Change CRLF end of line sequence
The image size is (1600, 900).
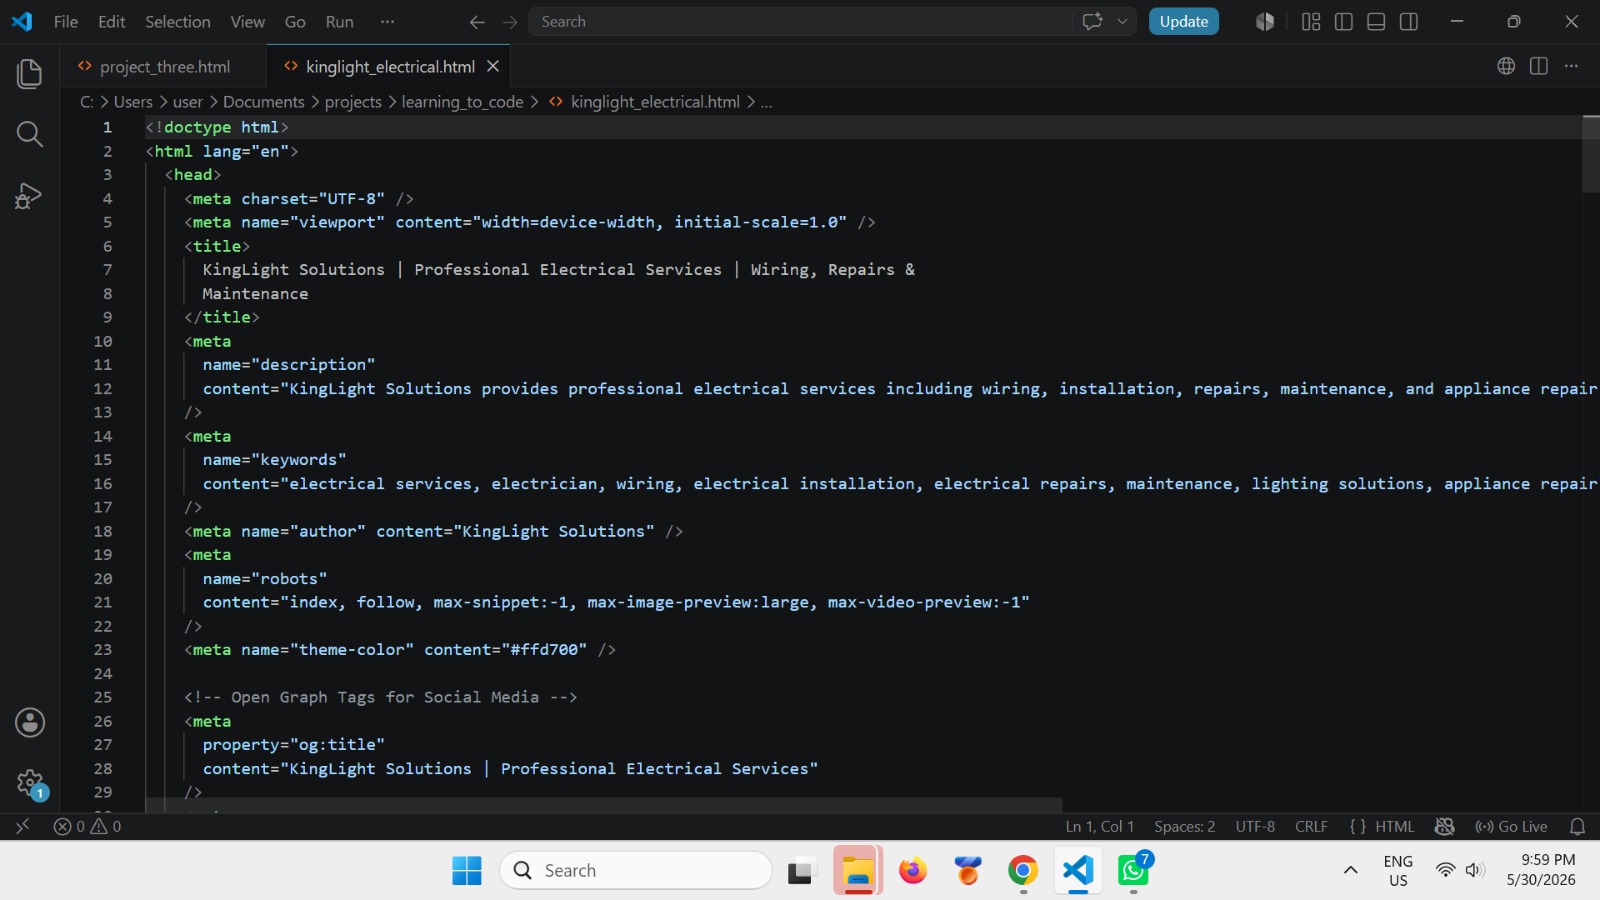(1311, 826)
